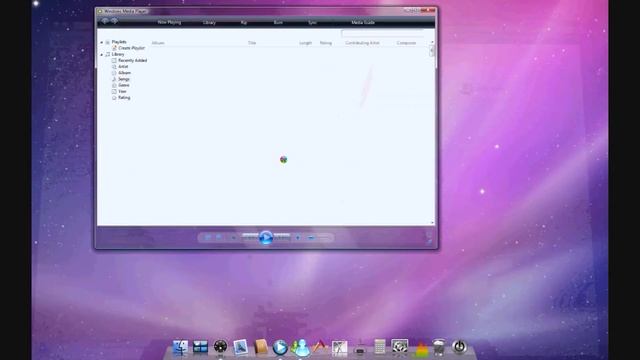
Task: Select Genre in the library tree
Action: tap(124, 85)
